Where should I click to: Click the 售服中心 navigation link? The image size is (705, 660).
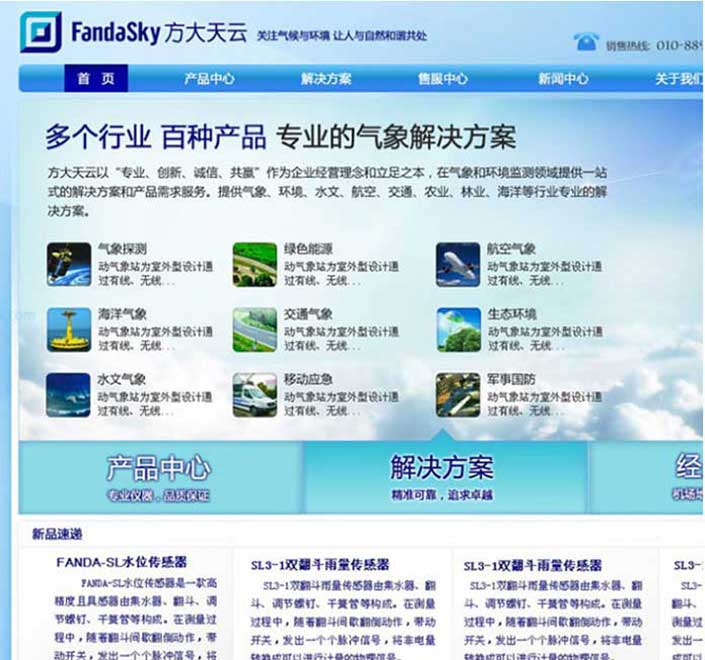(443, 79)
